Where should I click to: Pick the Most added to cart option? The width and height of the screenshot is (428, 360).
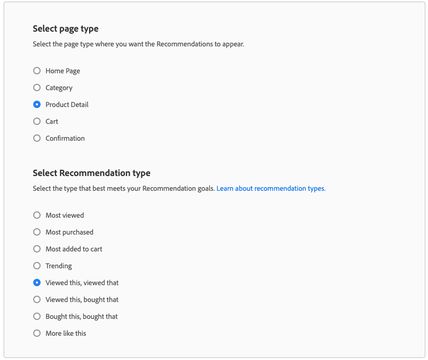[x=37, y=249]
